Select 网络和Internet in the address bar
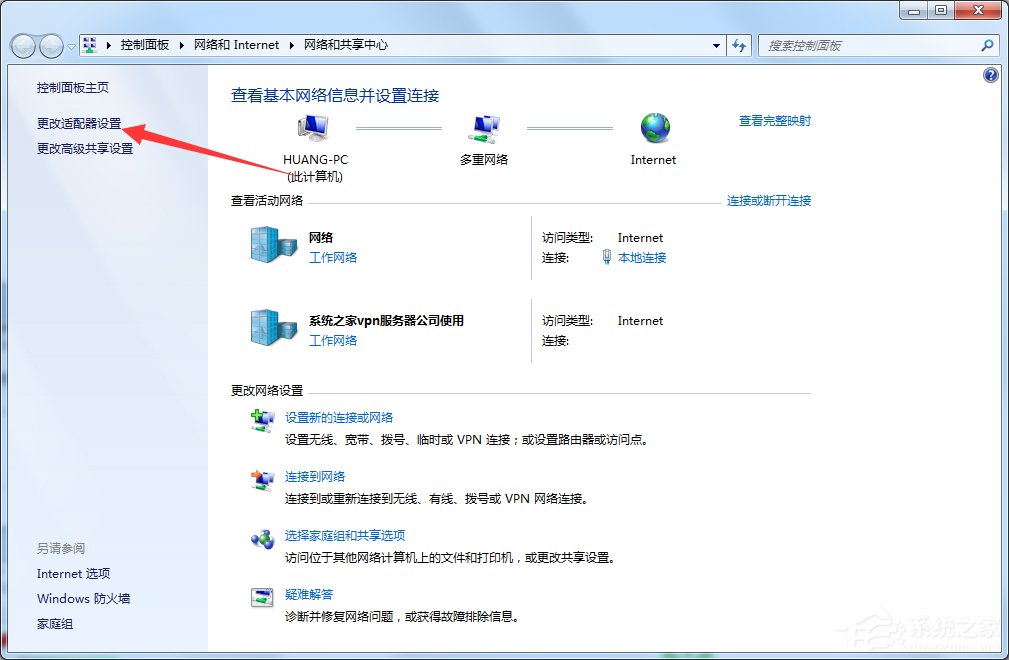This screenshot has height=660, width=1009. (x=236, y=45)
